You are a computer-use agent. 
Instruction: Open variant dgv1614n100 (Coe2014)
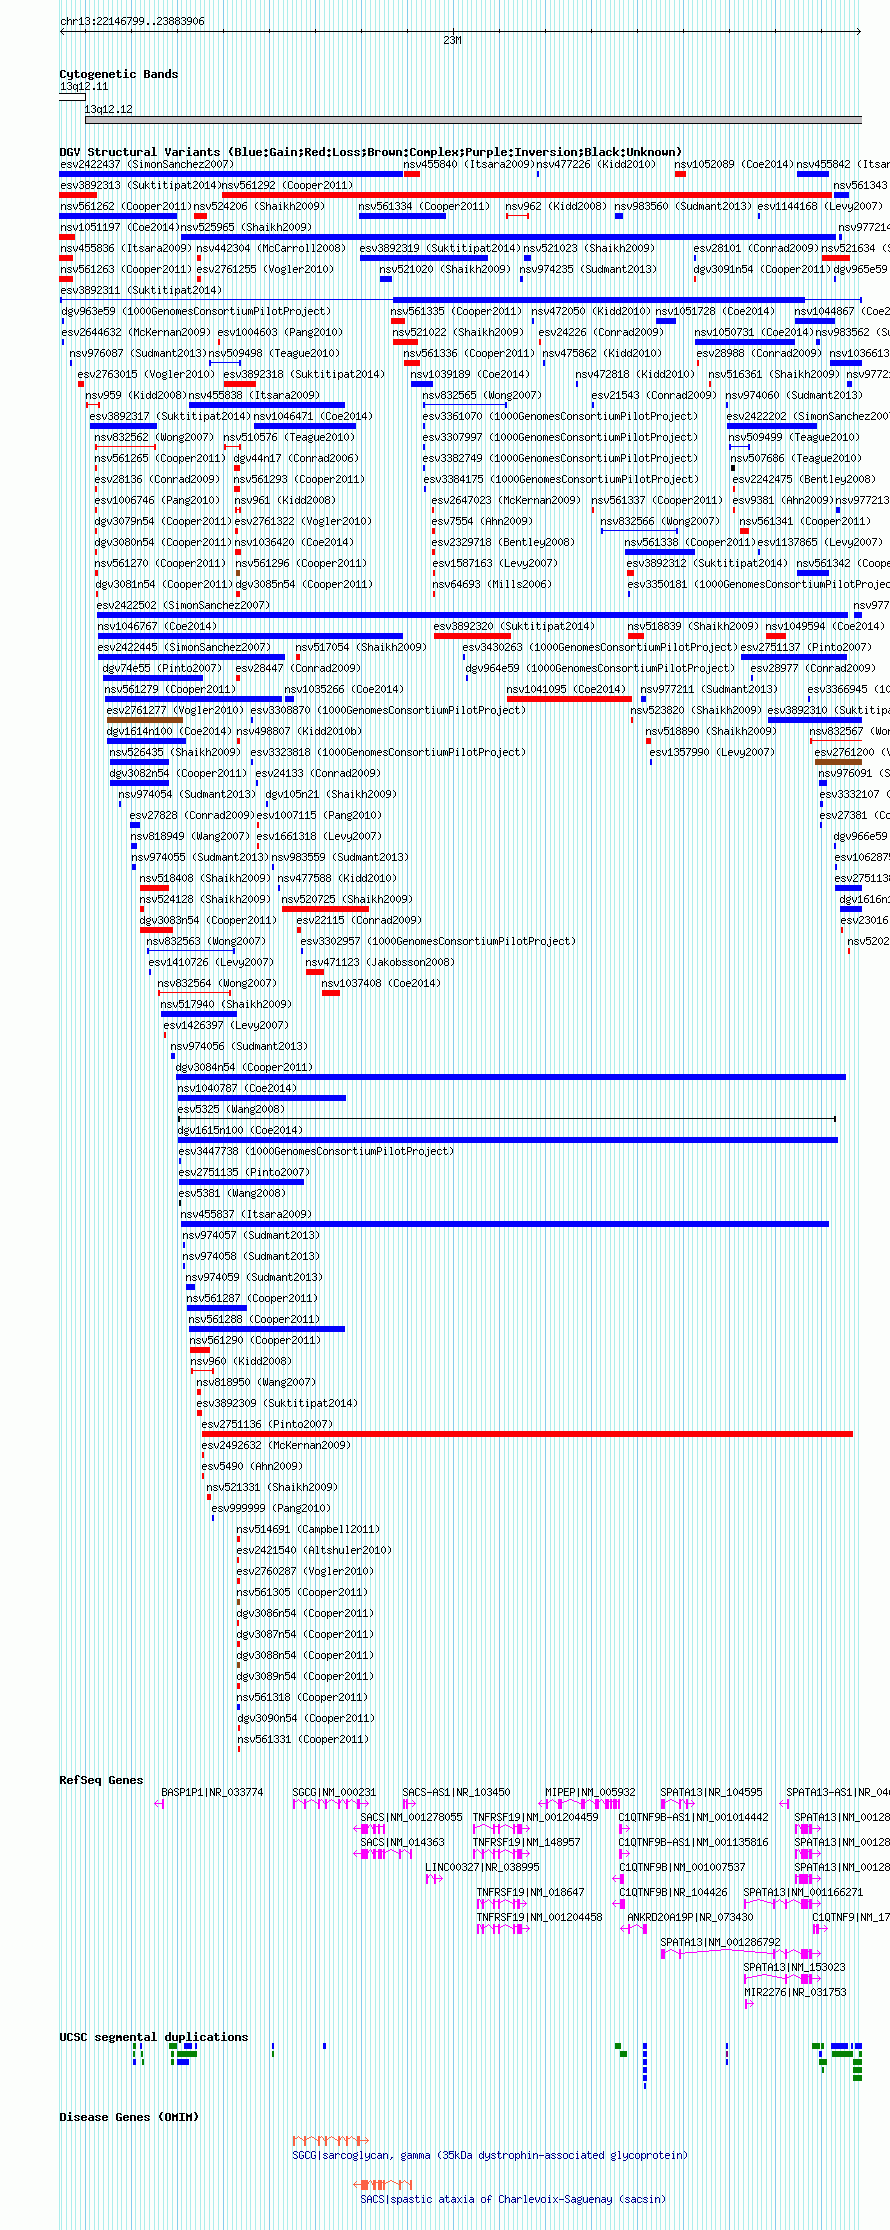(169, 731)
